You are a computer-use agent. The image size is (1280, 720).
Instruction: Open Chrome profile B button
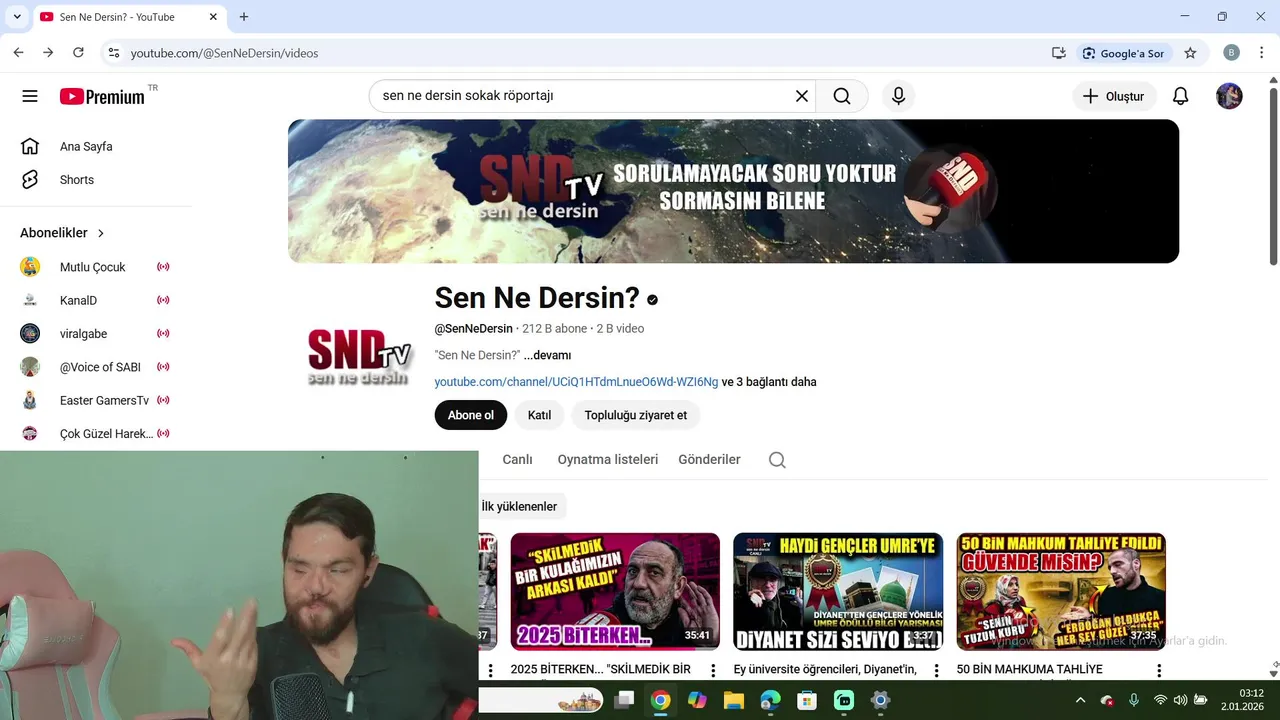[1231, 53]
